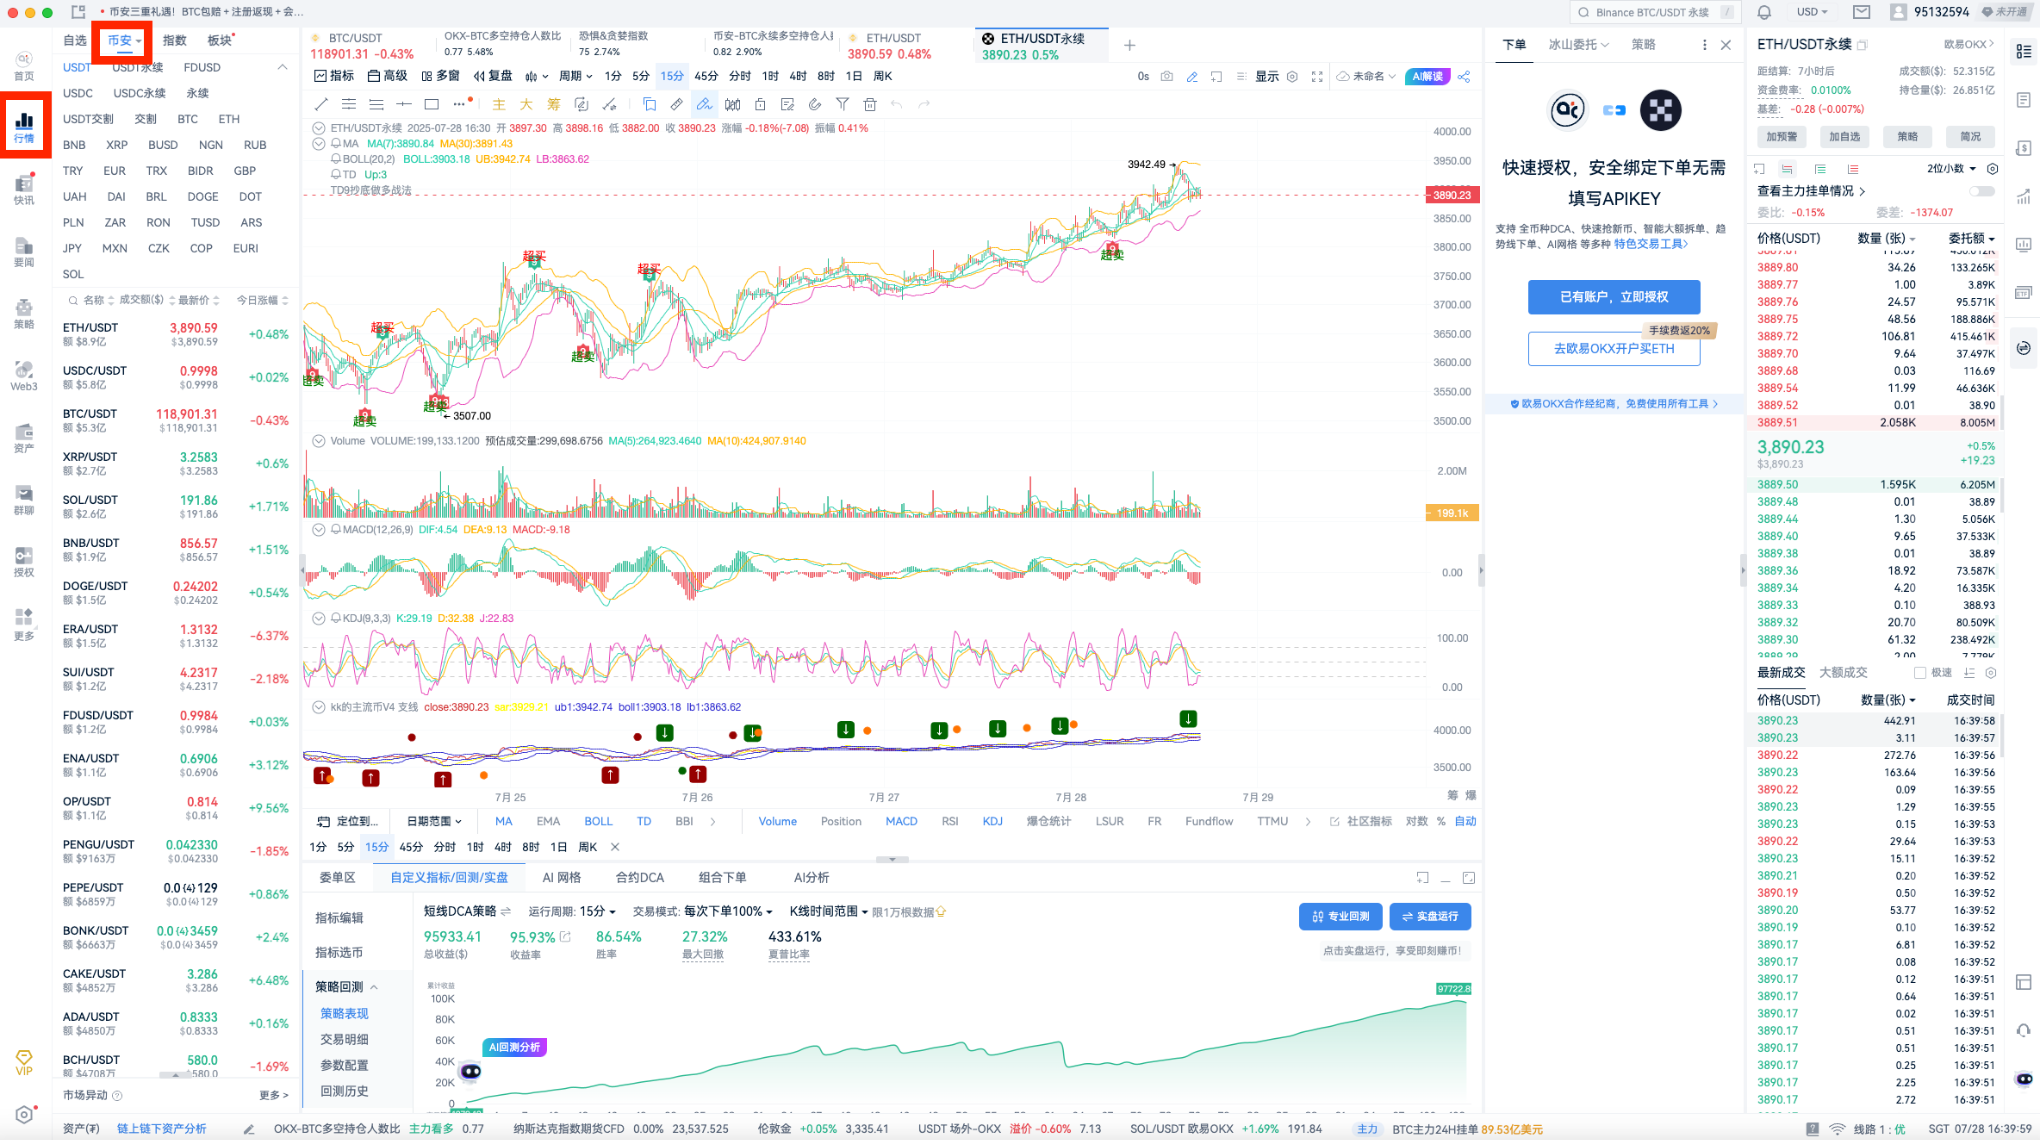Open chart settings hexagon icon near 显示
Screen dimensions: 2040x1140
(1292, 76)
